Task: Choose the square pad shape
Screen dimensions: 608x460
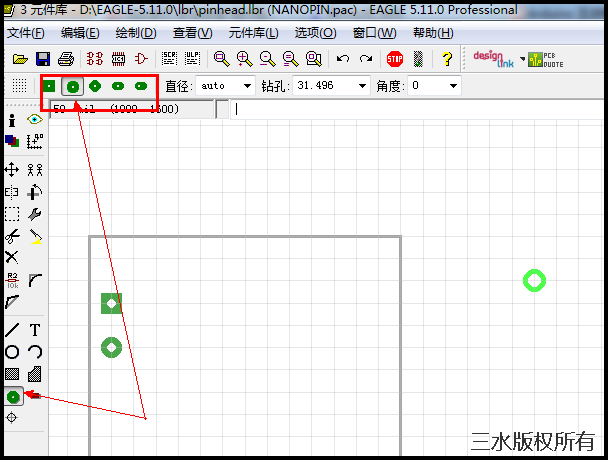Action: (49, 86)
